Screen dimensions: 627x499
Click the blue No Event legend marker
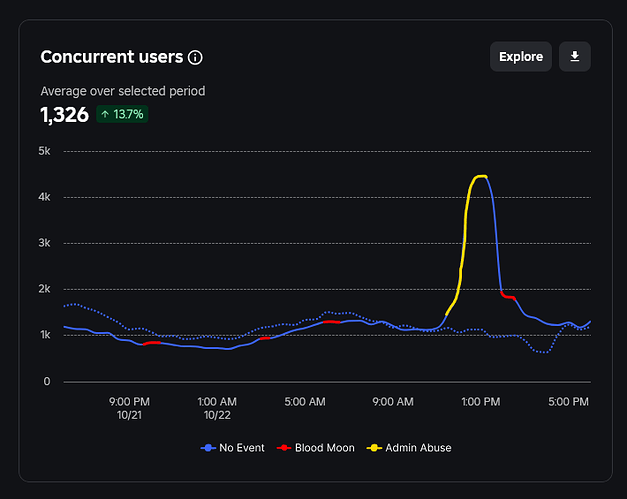point(208,448)
